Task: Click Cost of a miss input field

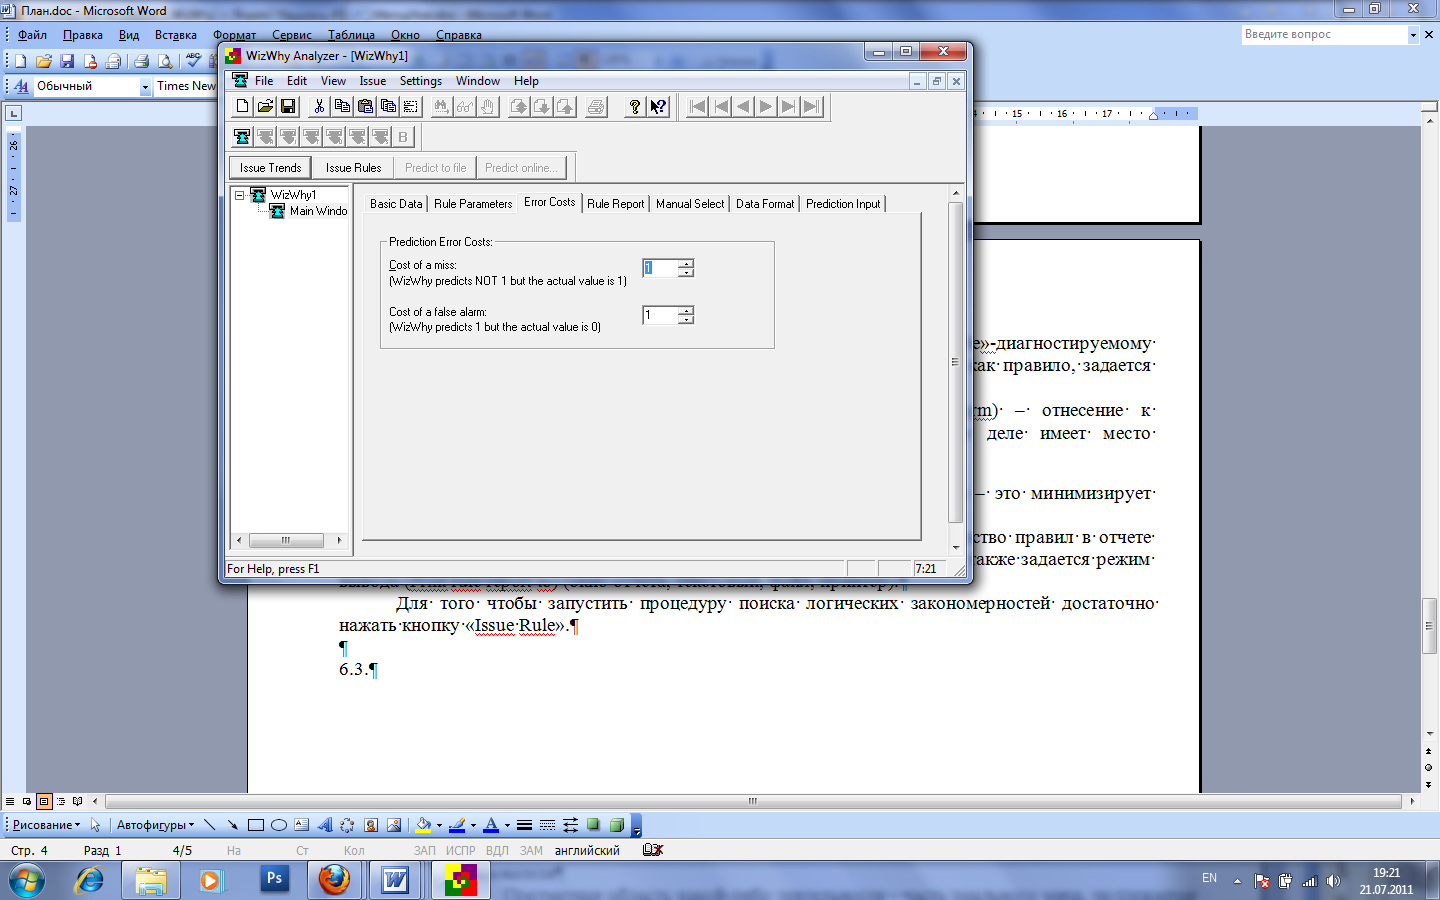Action: 660,268
